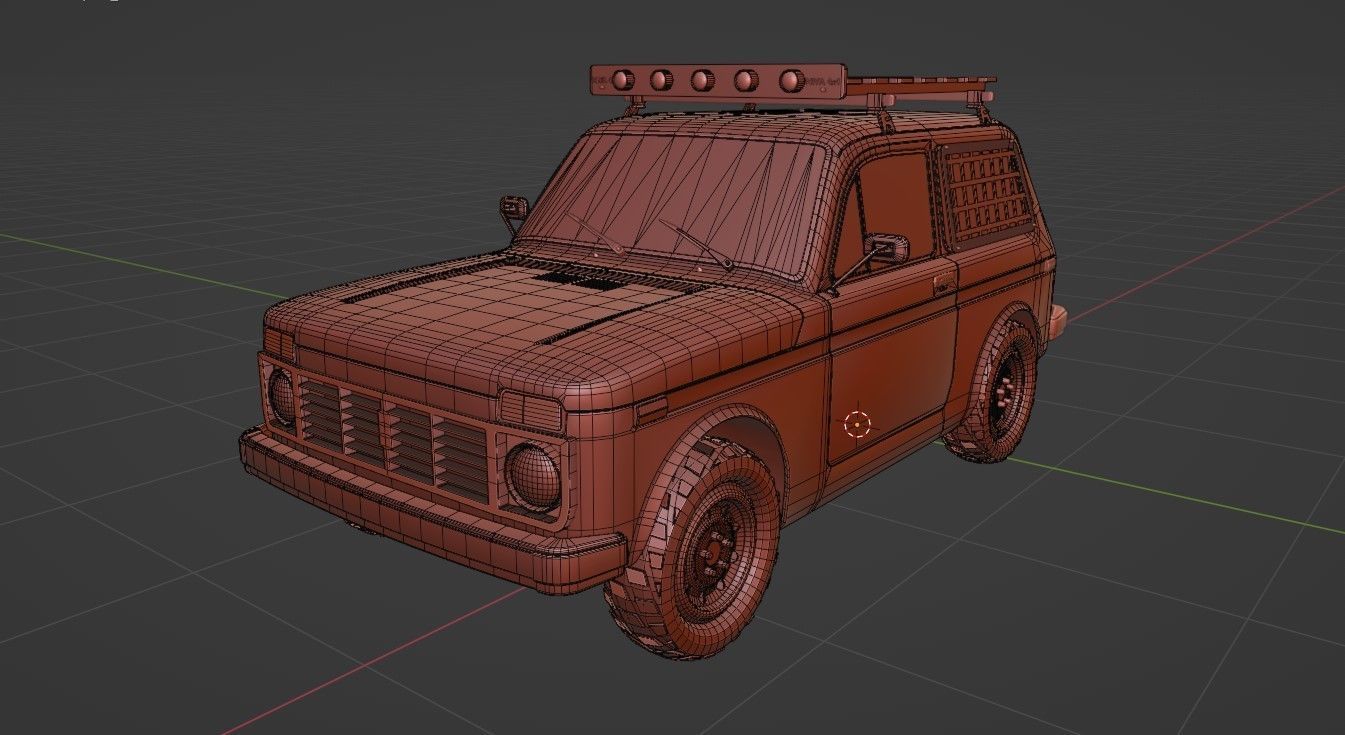Select the front wheel of the car
Viewport: 1345px width, 735px height.
coord(695,548)
